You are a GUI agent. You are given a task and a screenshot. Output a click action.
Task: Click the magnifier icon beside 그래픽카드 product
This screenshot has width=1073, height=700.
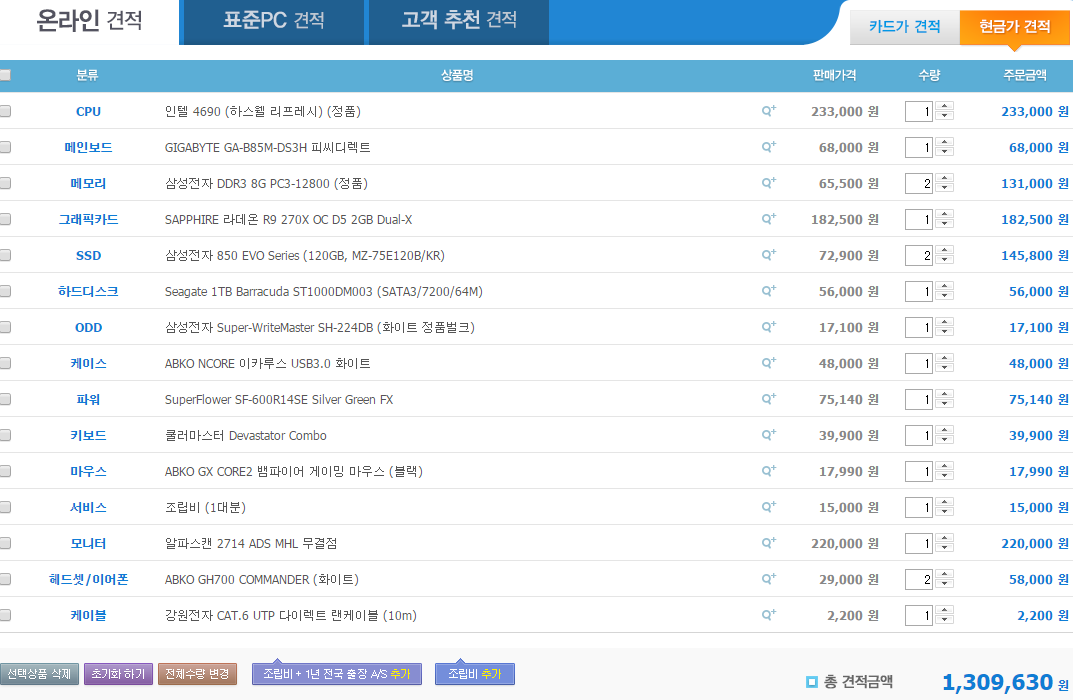pyautogui.click(x=768, y=219)
